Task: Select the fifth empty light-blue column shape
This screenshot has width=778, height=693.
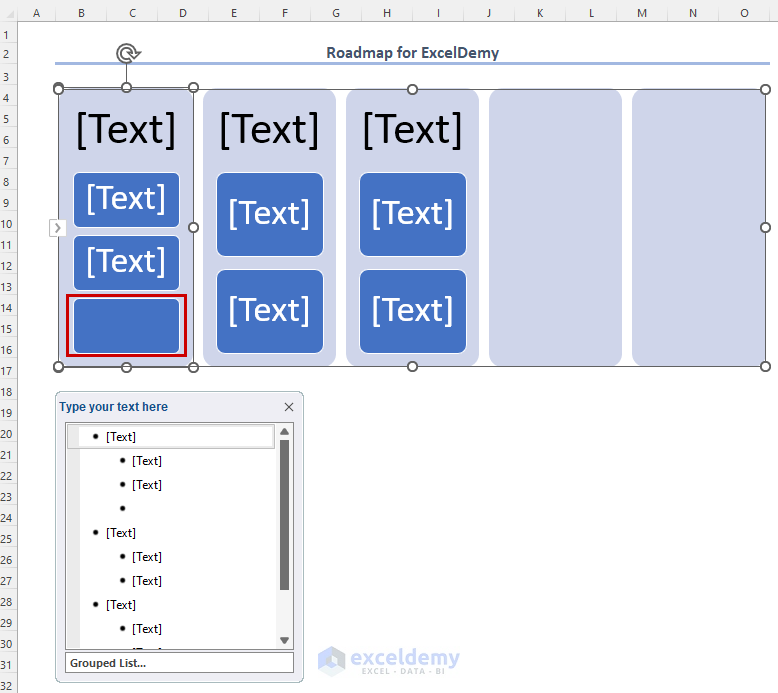Action: click(699, 228)
